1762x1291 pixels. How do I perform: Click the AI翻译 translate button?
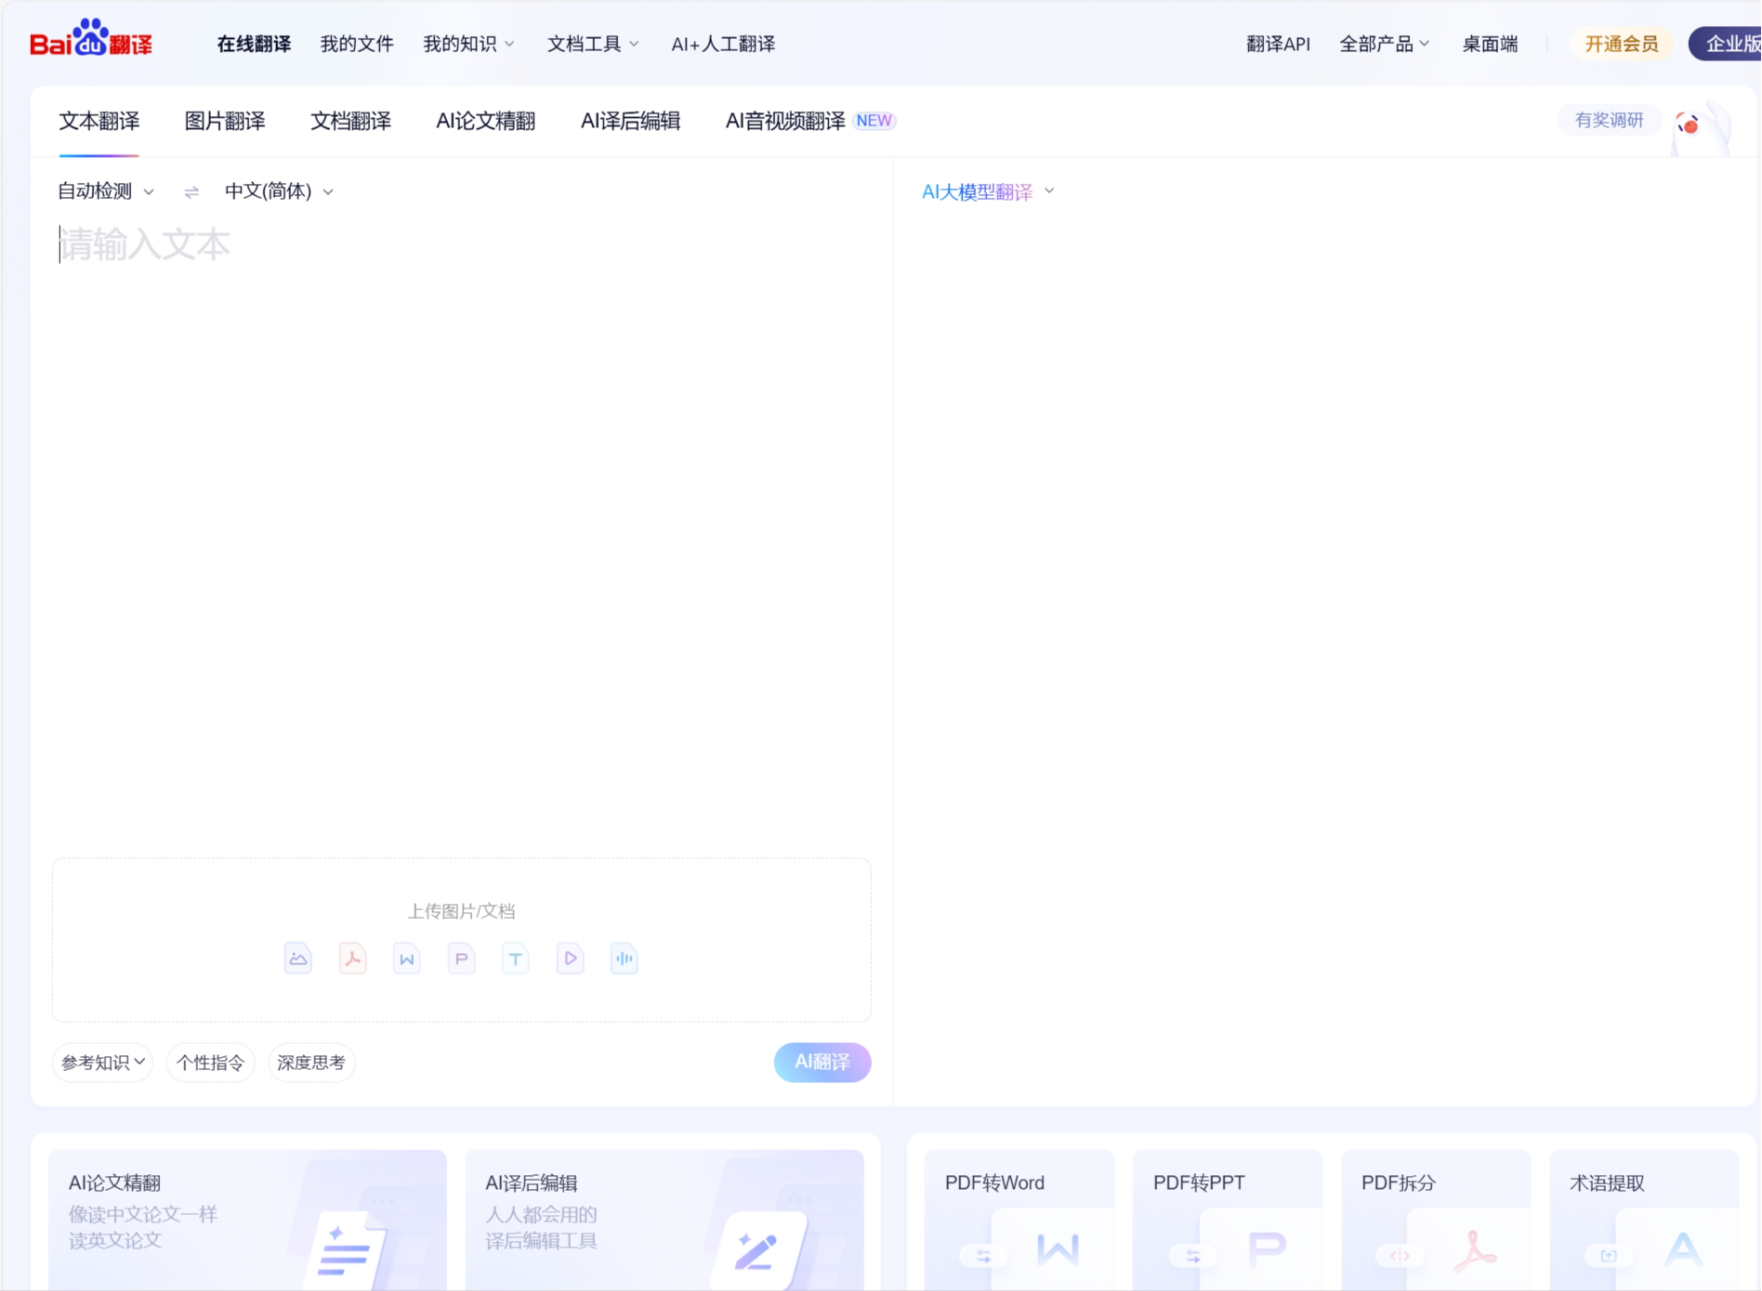(821, 1062)
